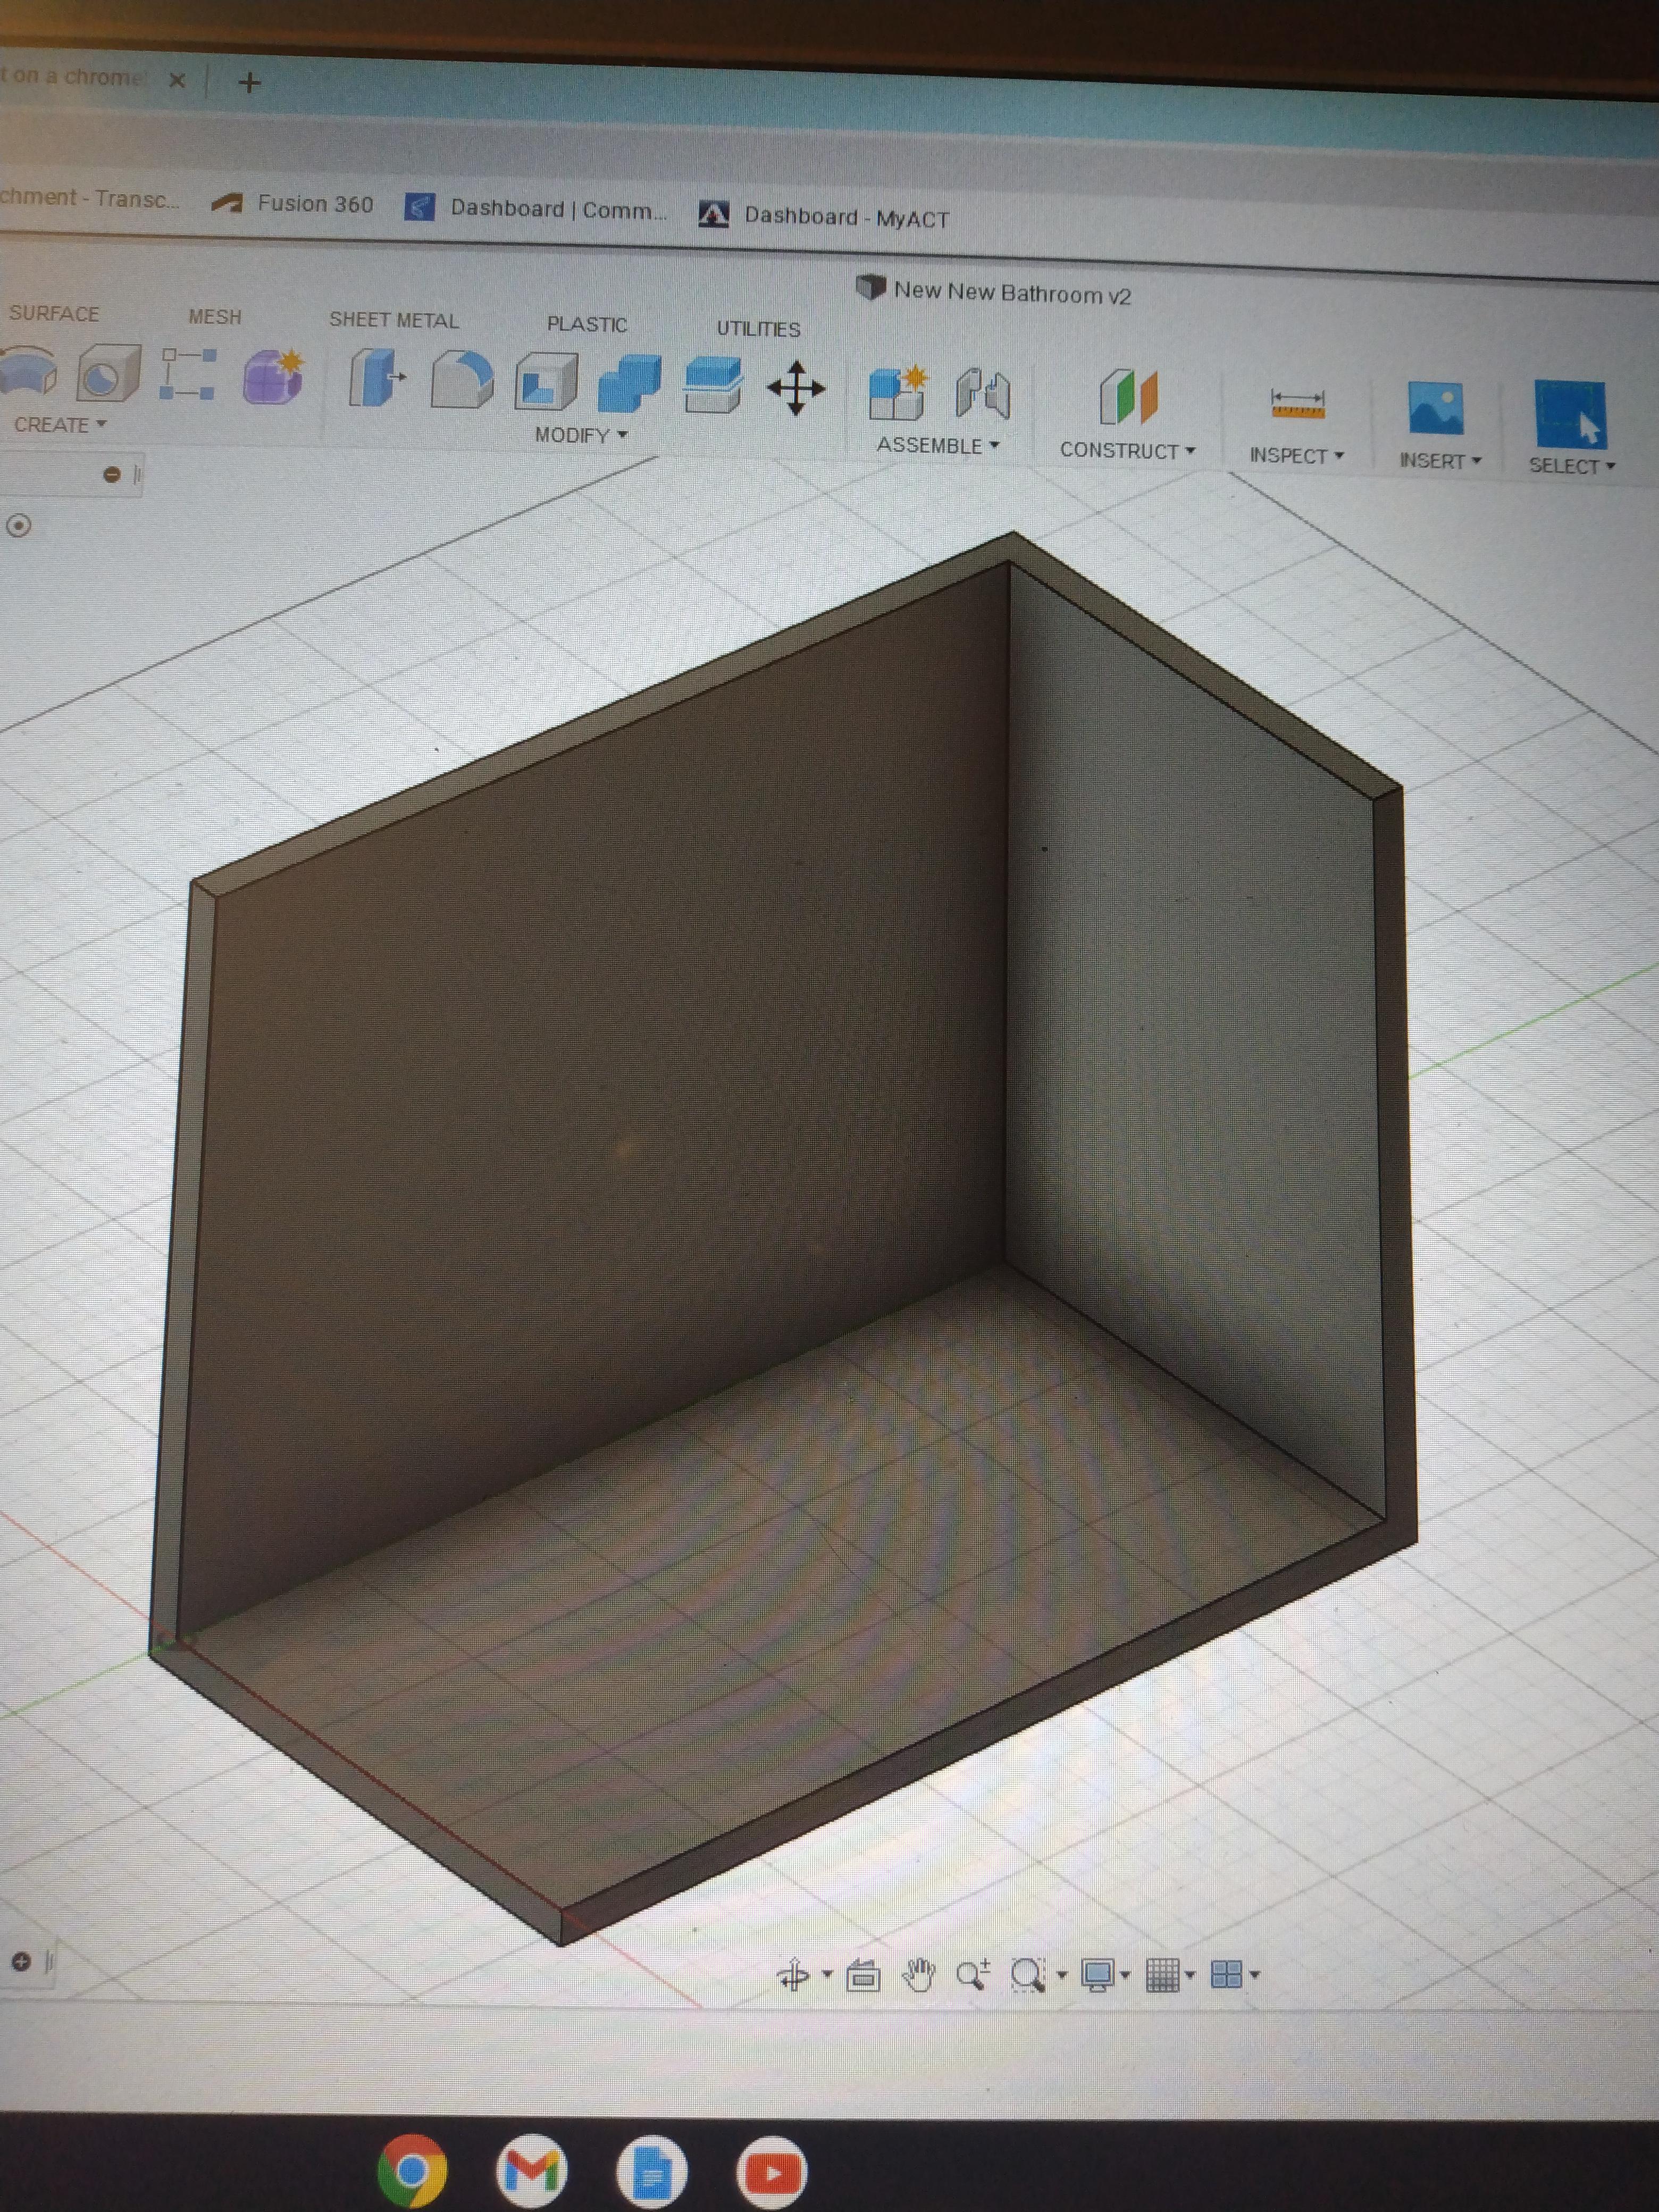
Task: Expand timeline with bottom-left plus button
Action: click(21, 1961)
